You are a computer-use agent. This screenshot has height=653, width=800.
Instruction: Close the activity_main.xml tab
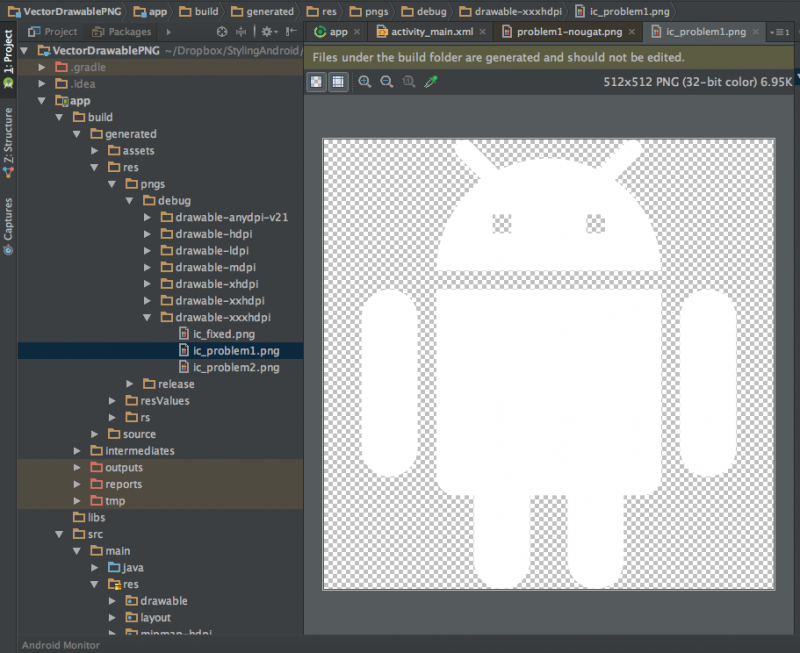click(483, 32)
